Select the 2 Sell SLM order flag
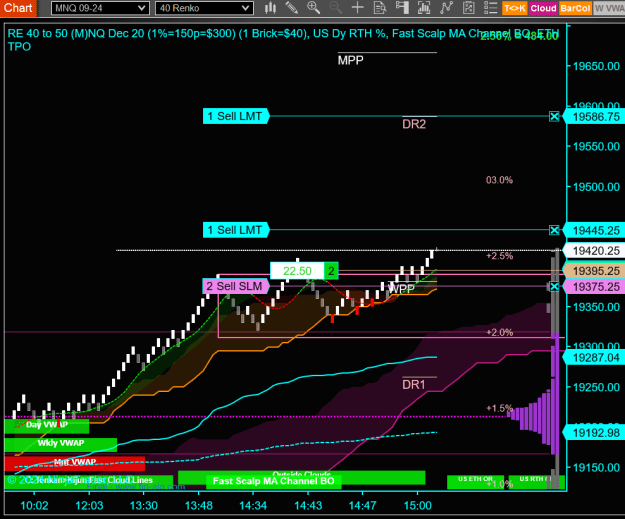This screenshot has width=625, height=519. (x=236, y=286)
